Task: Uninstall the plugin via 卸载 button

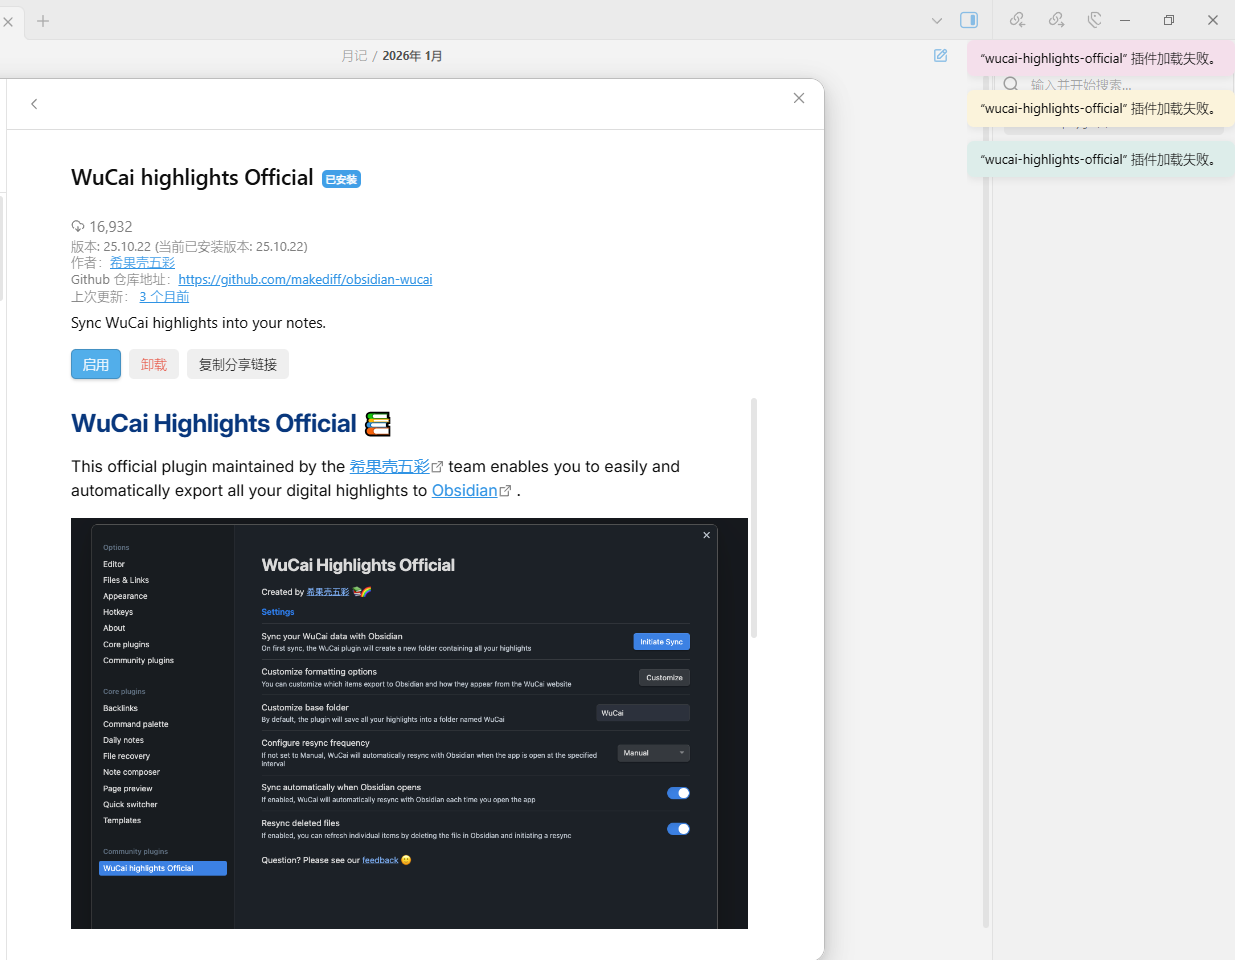Action: (x=154, y=364)
